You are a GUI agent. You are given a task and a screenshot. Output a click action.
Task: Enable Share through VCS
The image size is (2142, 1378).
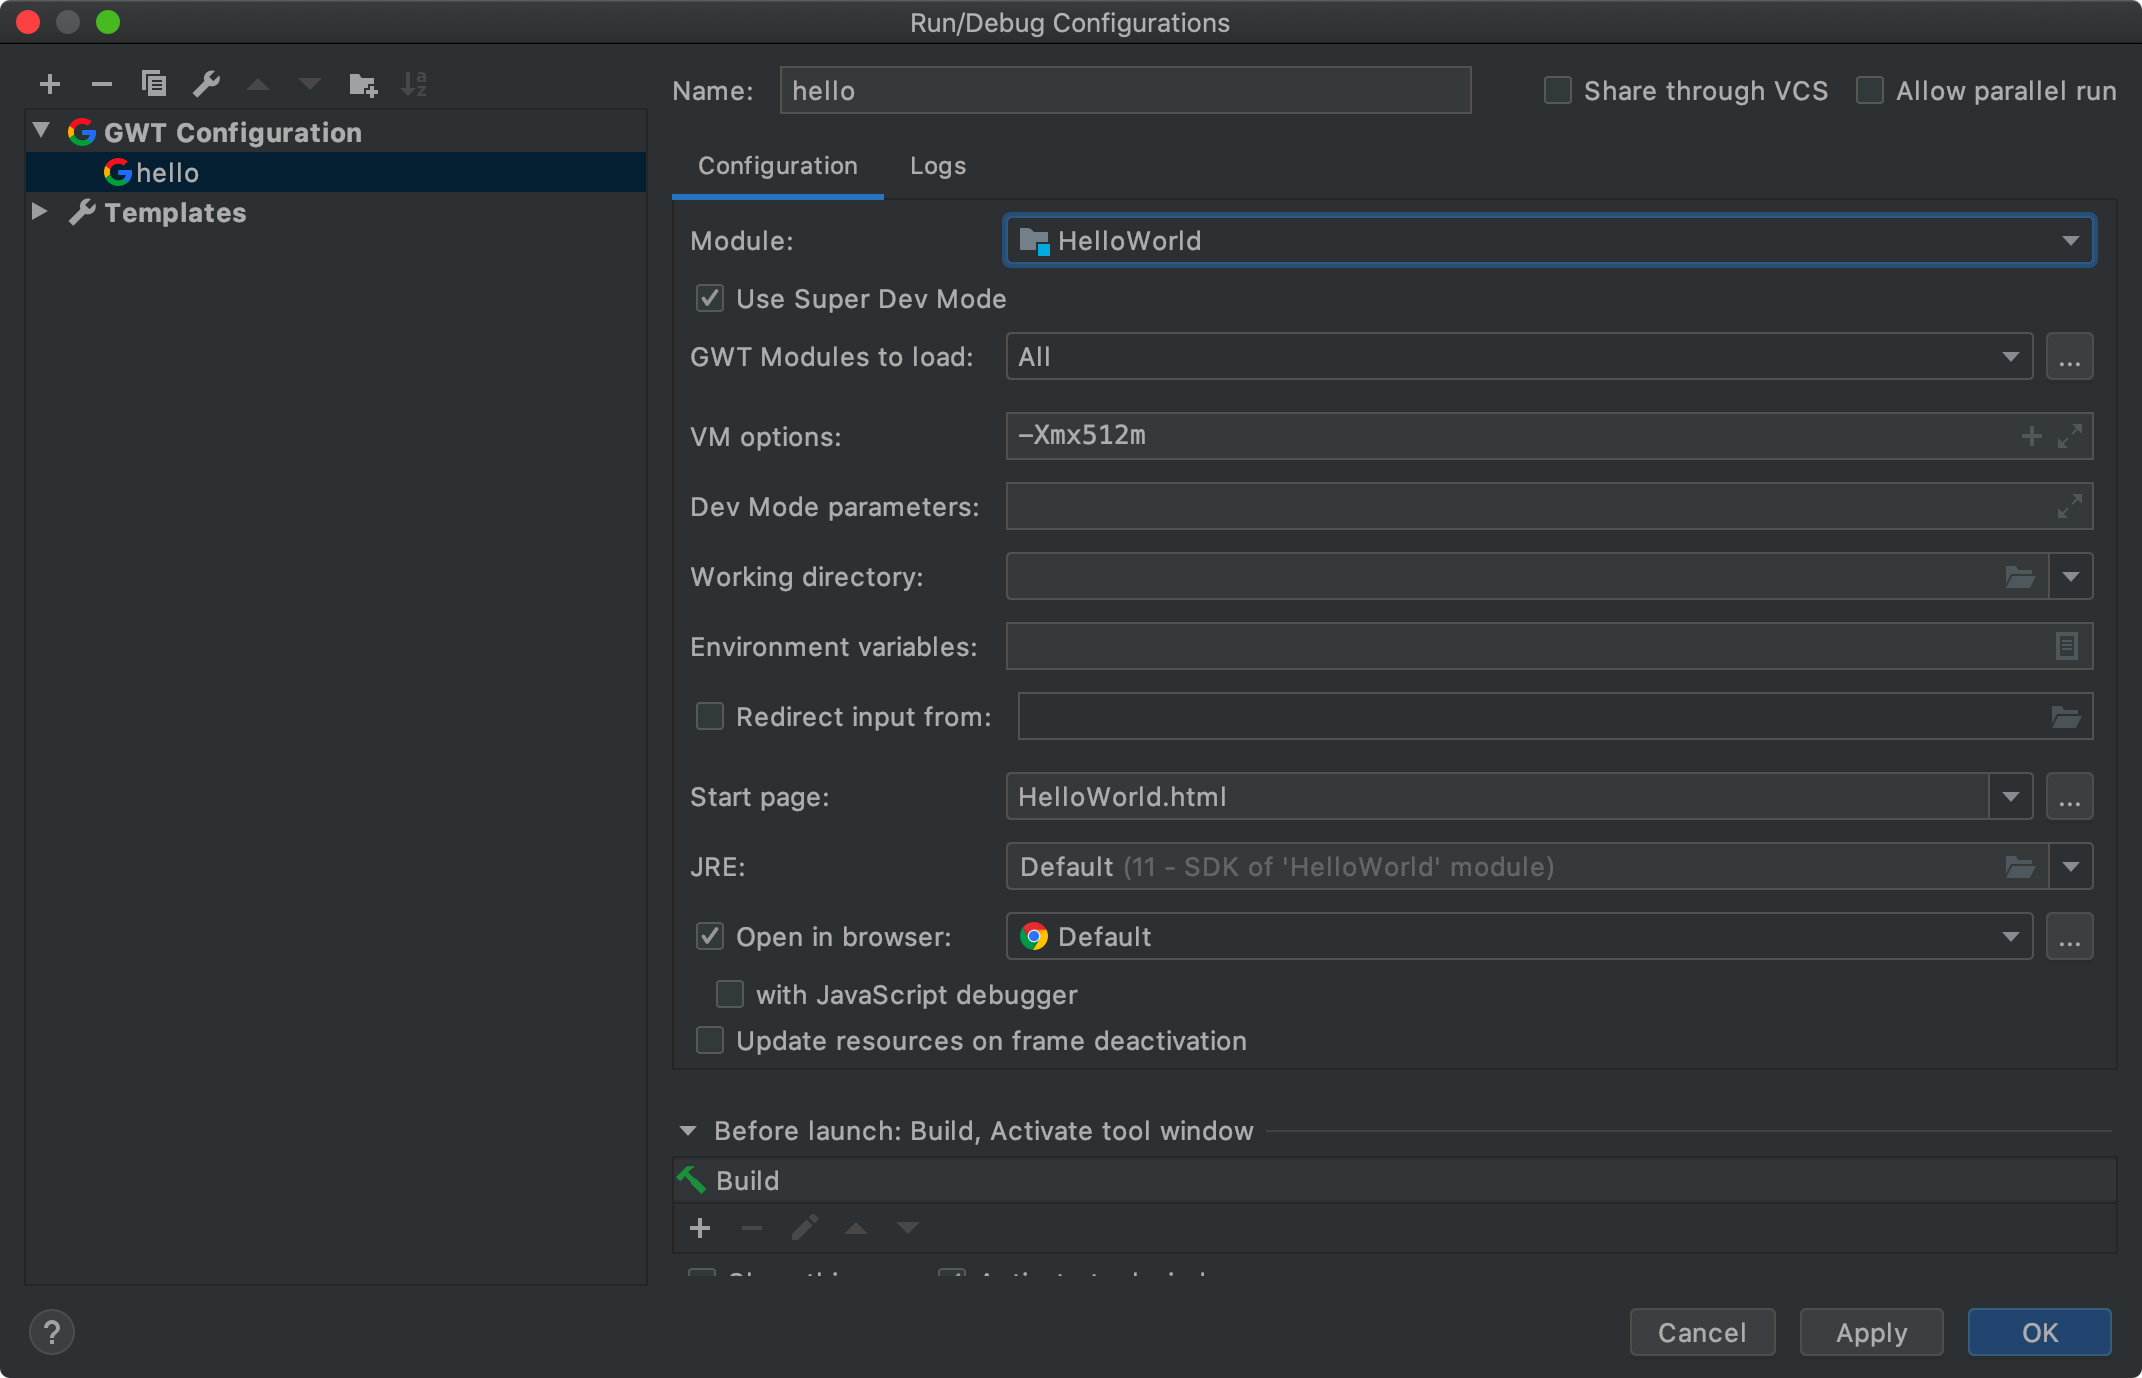[x=1558, y=91]
